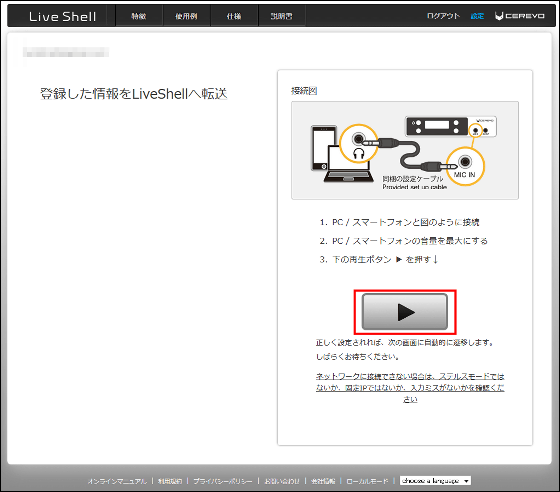Click the Live Shell logo
The width and height of the screenshot is (560, 492).
[62, 16]
